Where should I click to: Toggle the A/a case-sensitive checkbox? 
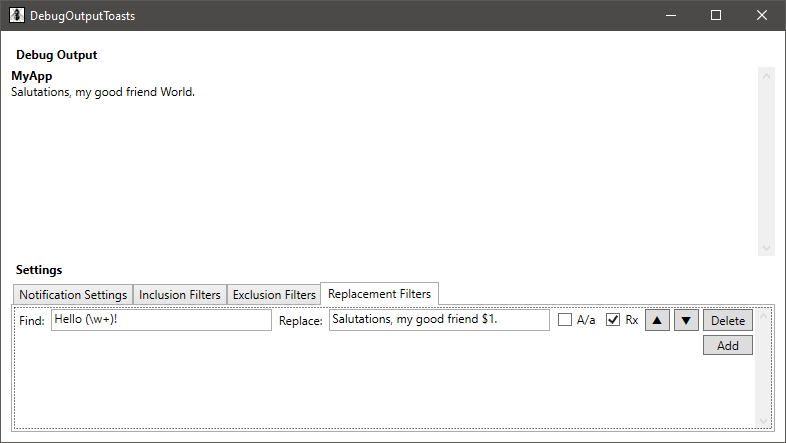pyautogui.click(x=565, y=320)
